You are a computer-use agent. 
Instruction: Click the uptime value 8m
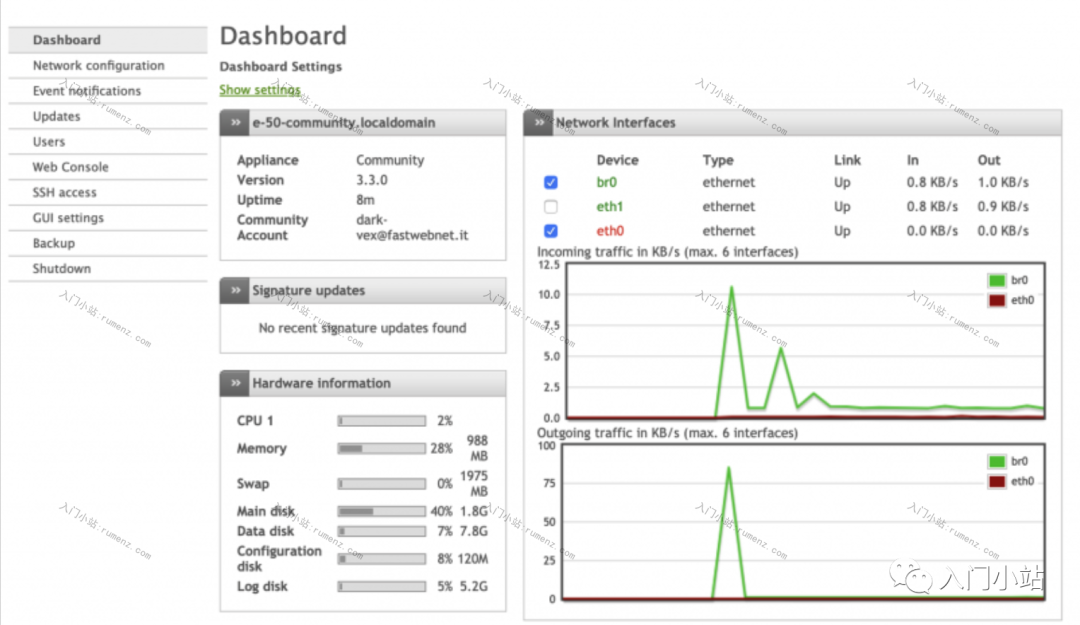365,200
